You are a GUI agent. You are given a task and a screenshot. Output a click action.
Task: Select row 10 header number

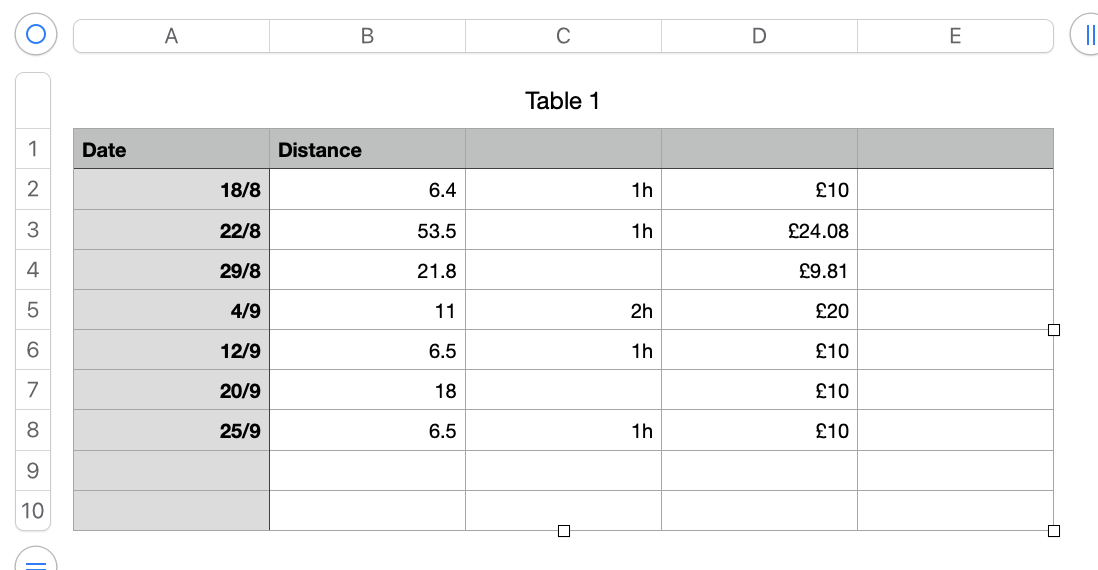pyautogui.click(x=33, y=511)
